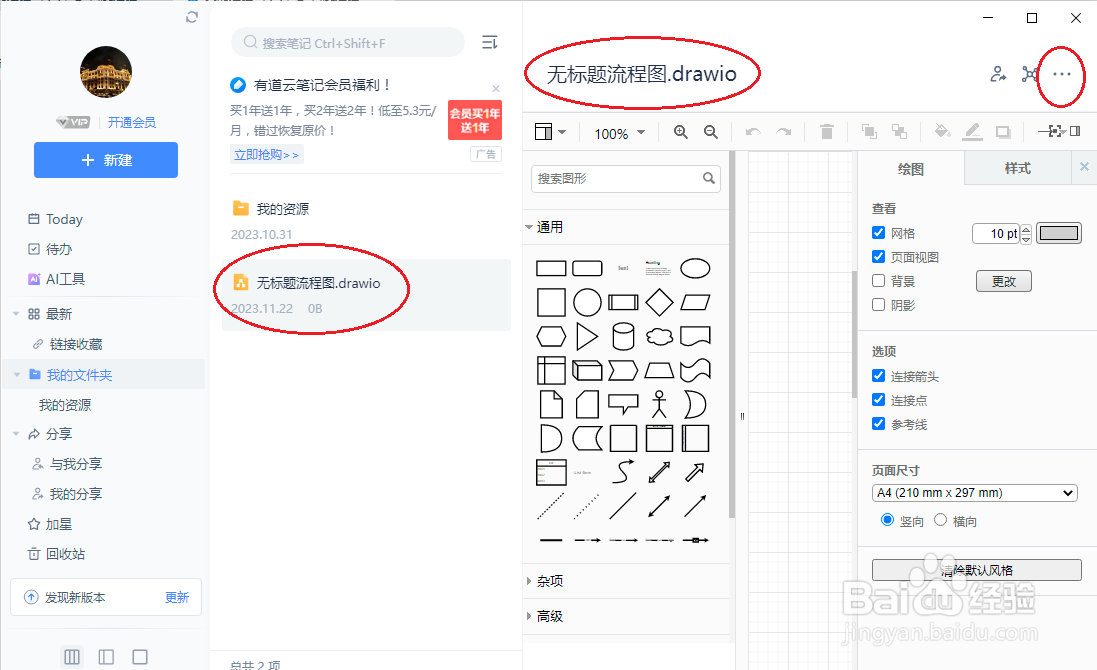Click the sync refresh icon
The width and height of the screenshot is (1097, 670).
(x=192, y=17)
